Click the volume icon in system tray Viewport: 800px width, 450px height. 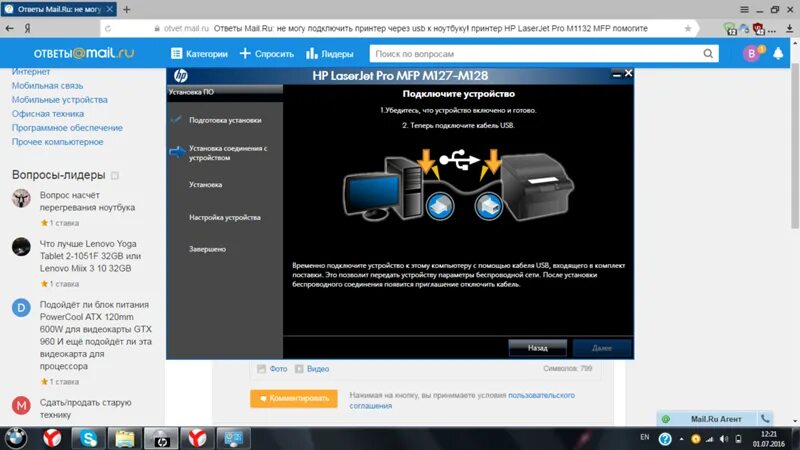pos(724,439)
